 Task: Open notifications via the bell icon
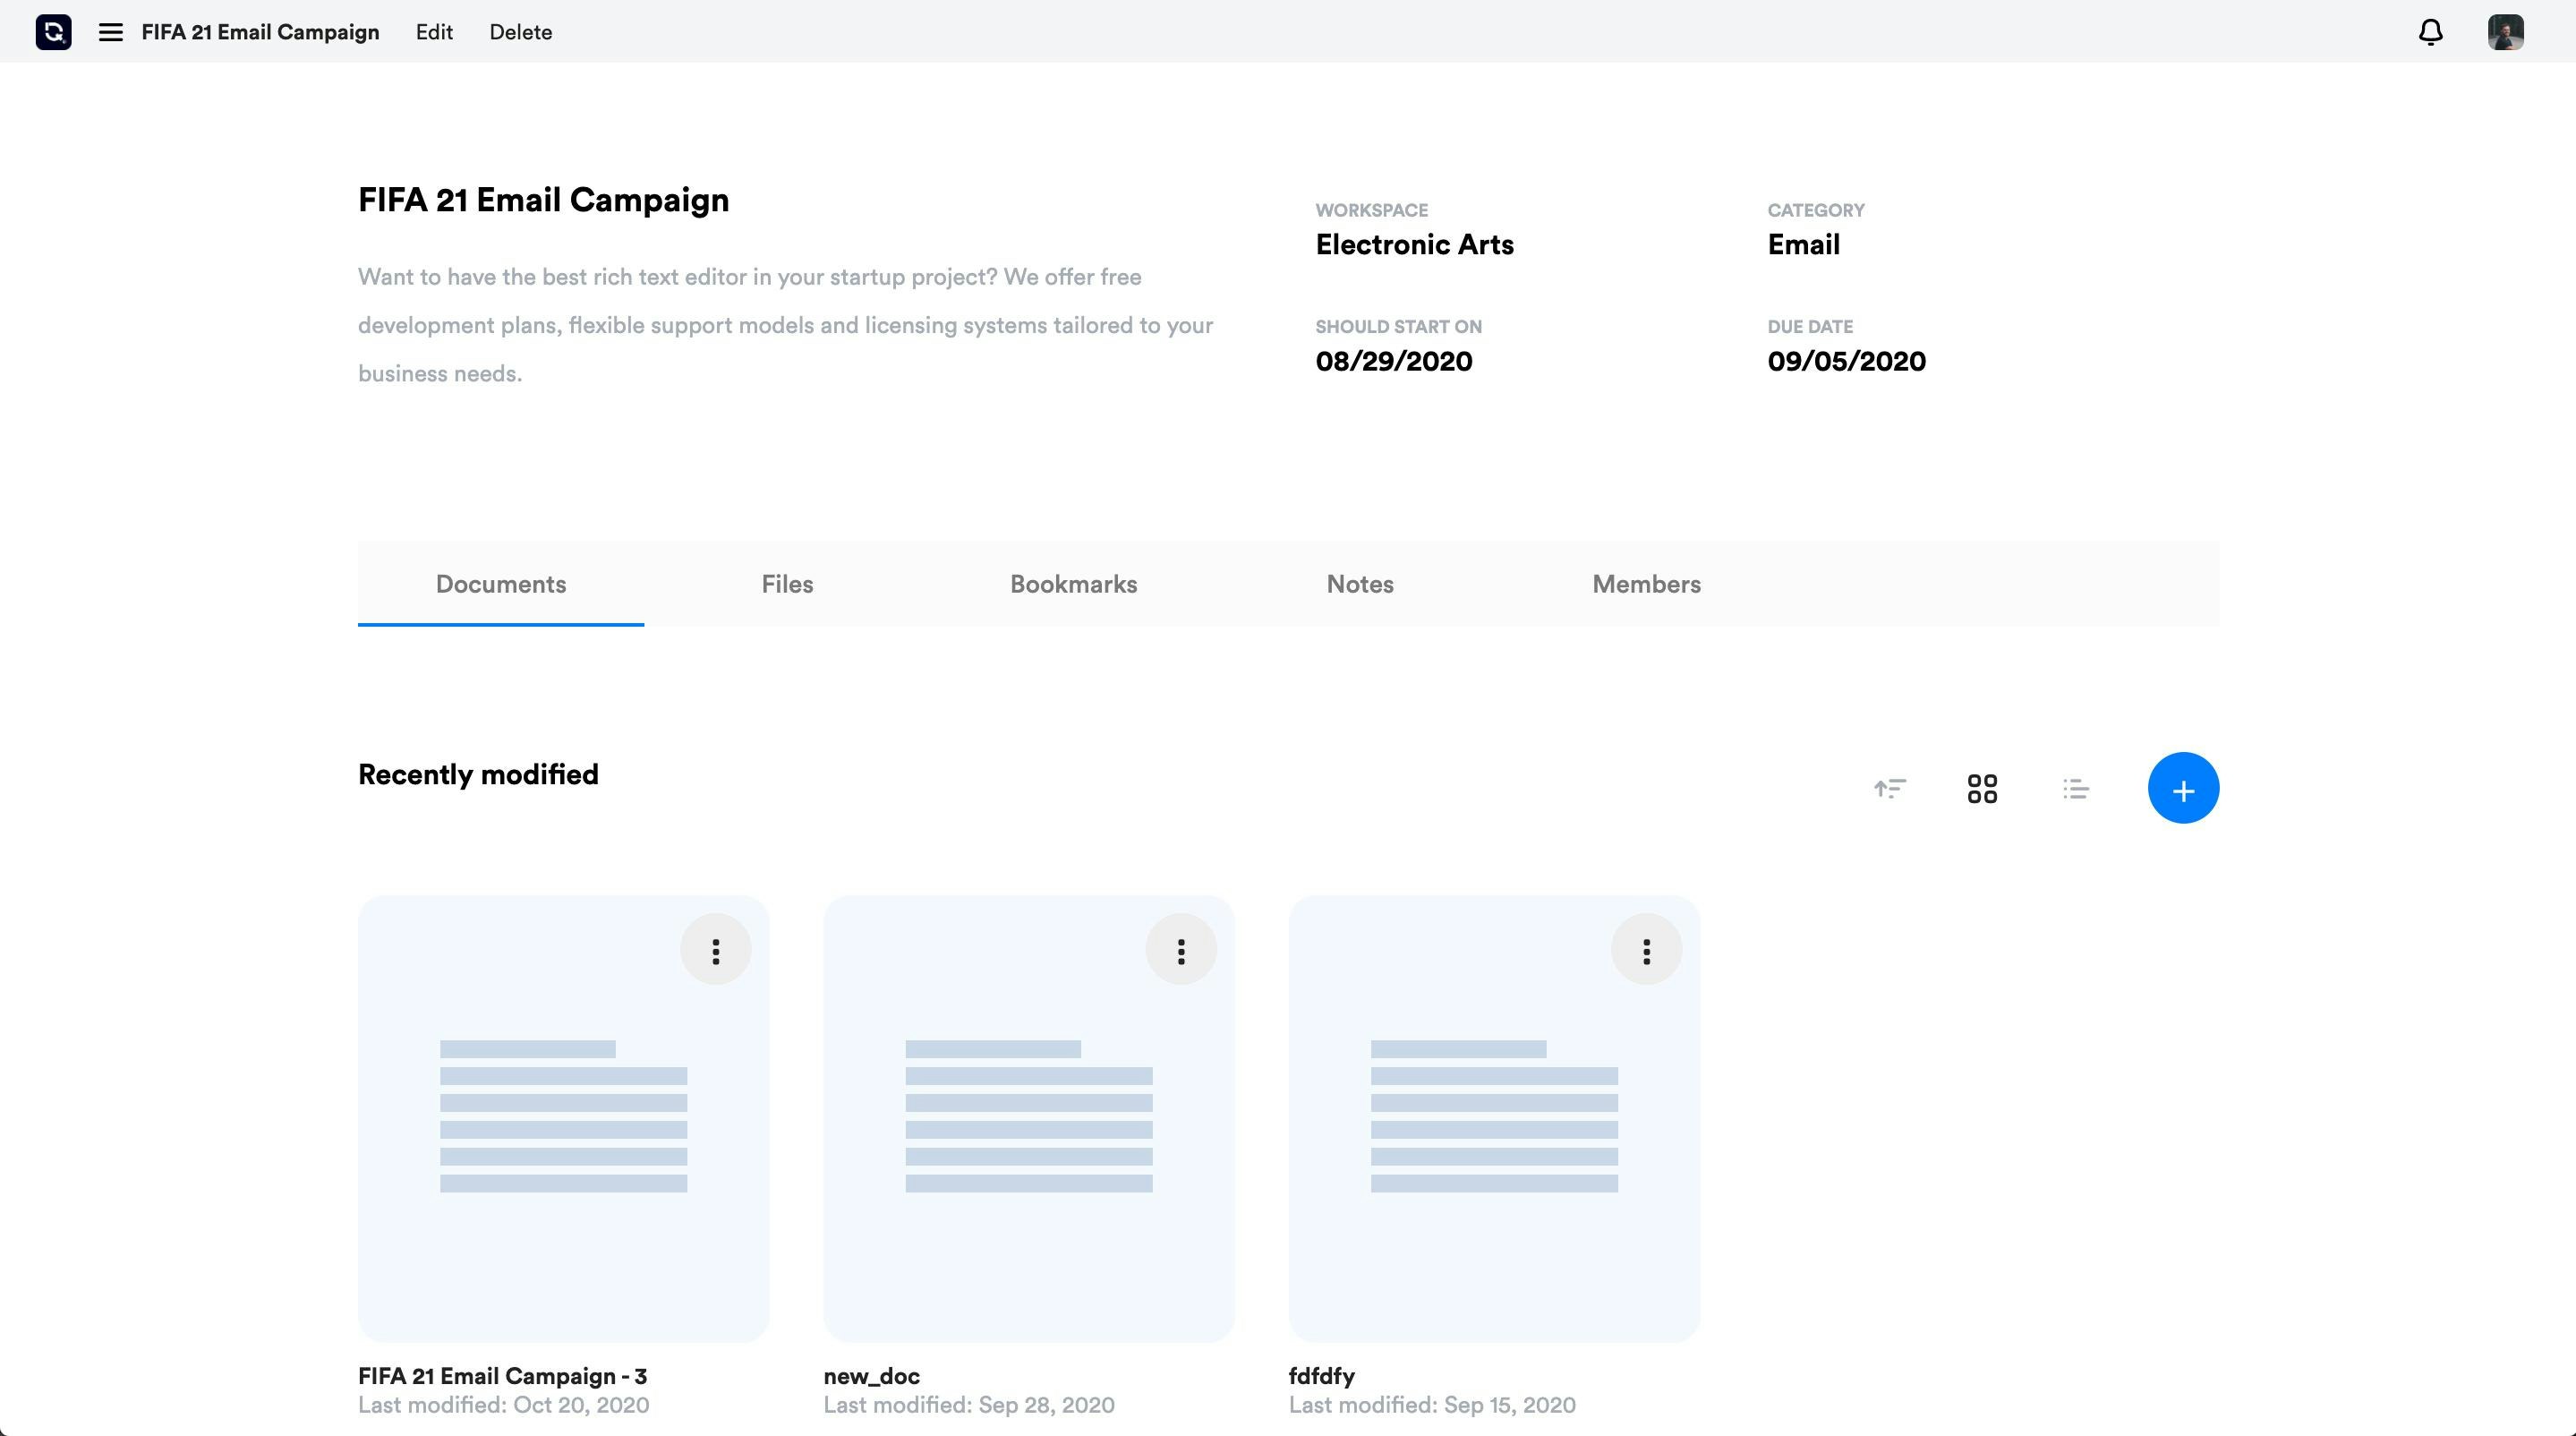tap(2430, 32)
